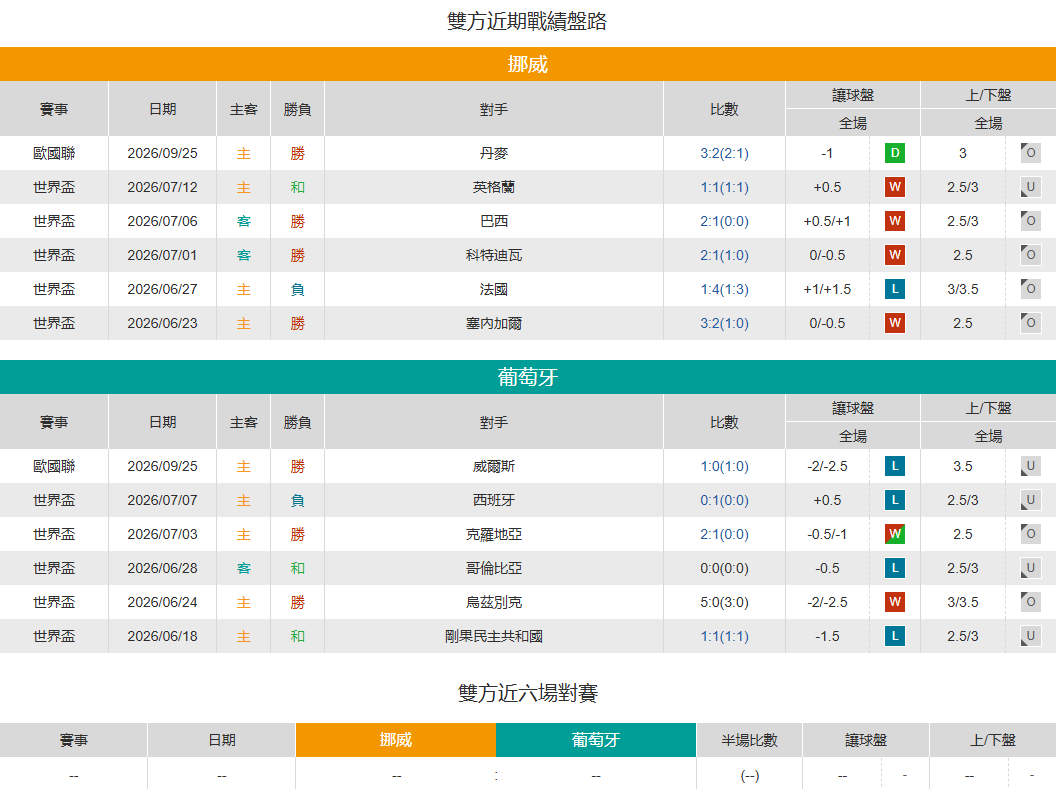Click O icon in Senegal row
Image resolution: width=1056 pixels, height=789 pixels.
1030,323
